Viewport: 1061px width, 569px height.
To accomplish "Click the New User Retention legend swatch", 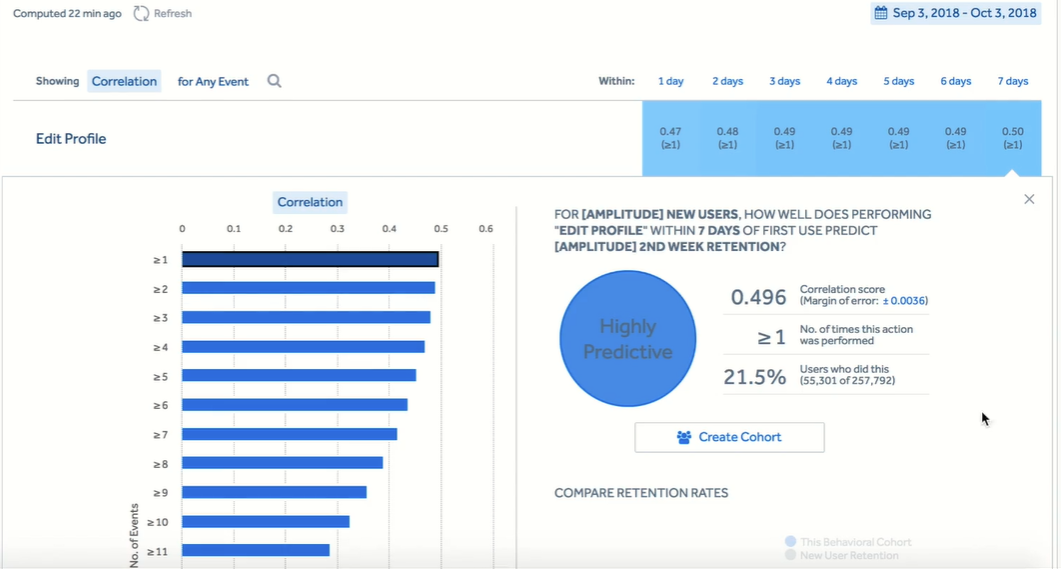I will pyautogui.click(x=790, y=555).
